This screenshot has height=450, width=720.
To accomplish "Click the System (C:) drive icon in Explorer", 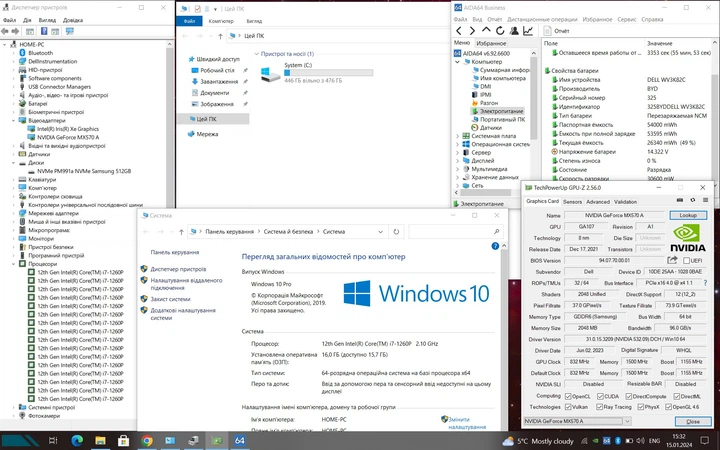I will point(270,74).
